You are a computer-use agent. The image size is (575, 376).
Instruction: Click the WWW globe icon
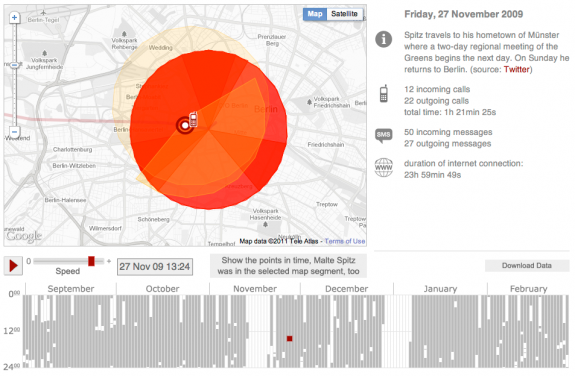[384, 168]
